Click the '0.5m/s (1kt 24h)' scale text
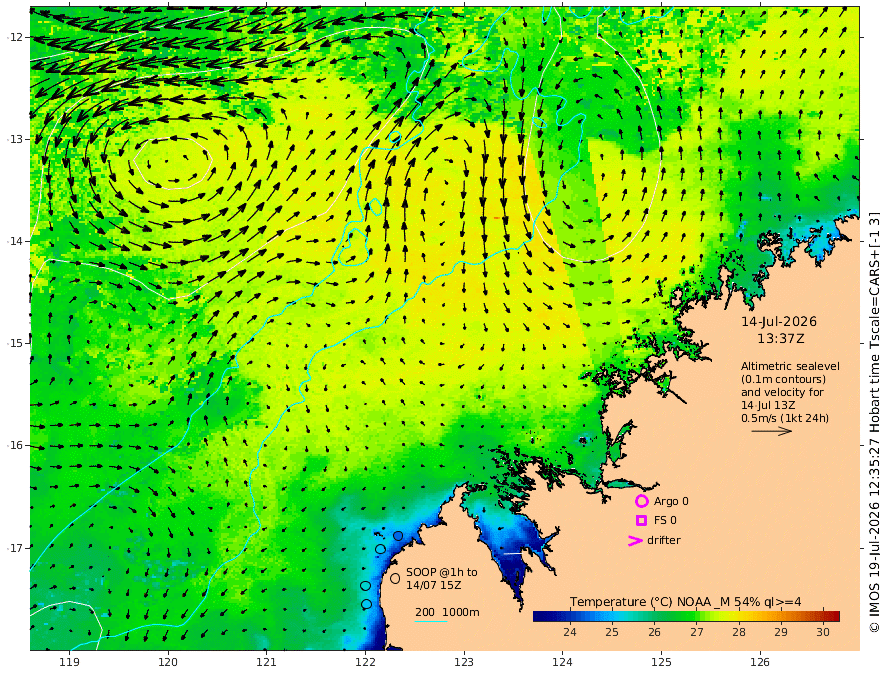Image resolution: width=880 pixels, height=680 pixels. (785, 418)
